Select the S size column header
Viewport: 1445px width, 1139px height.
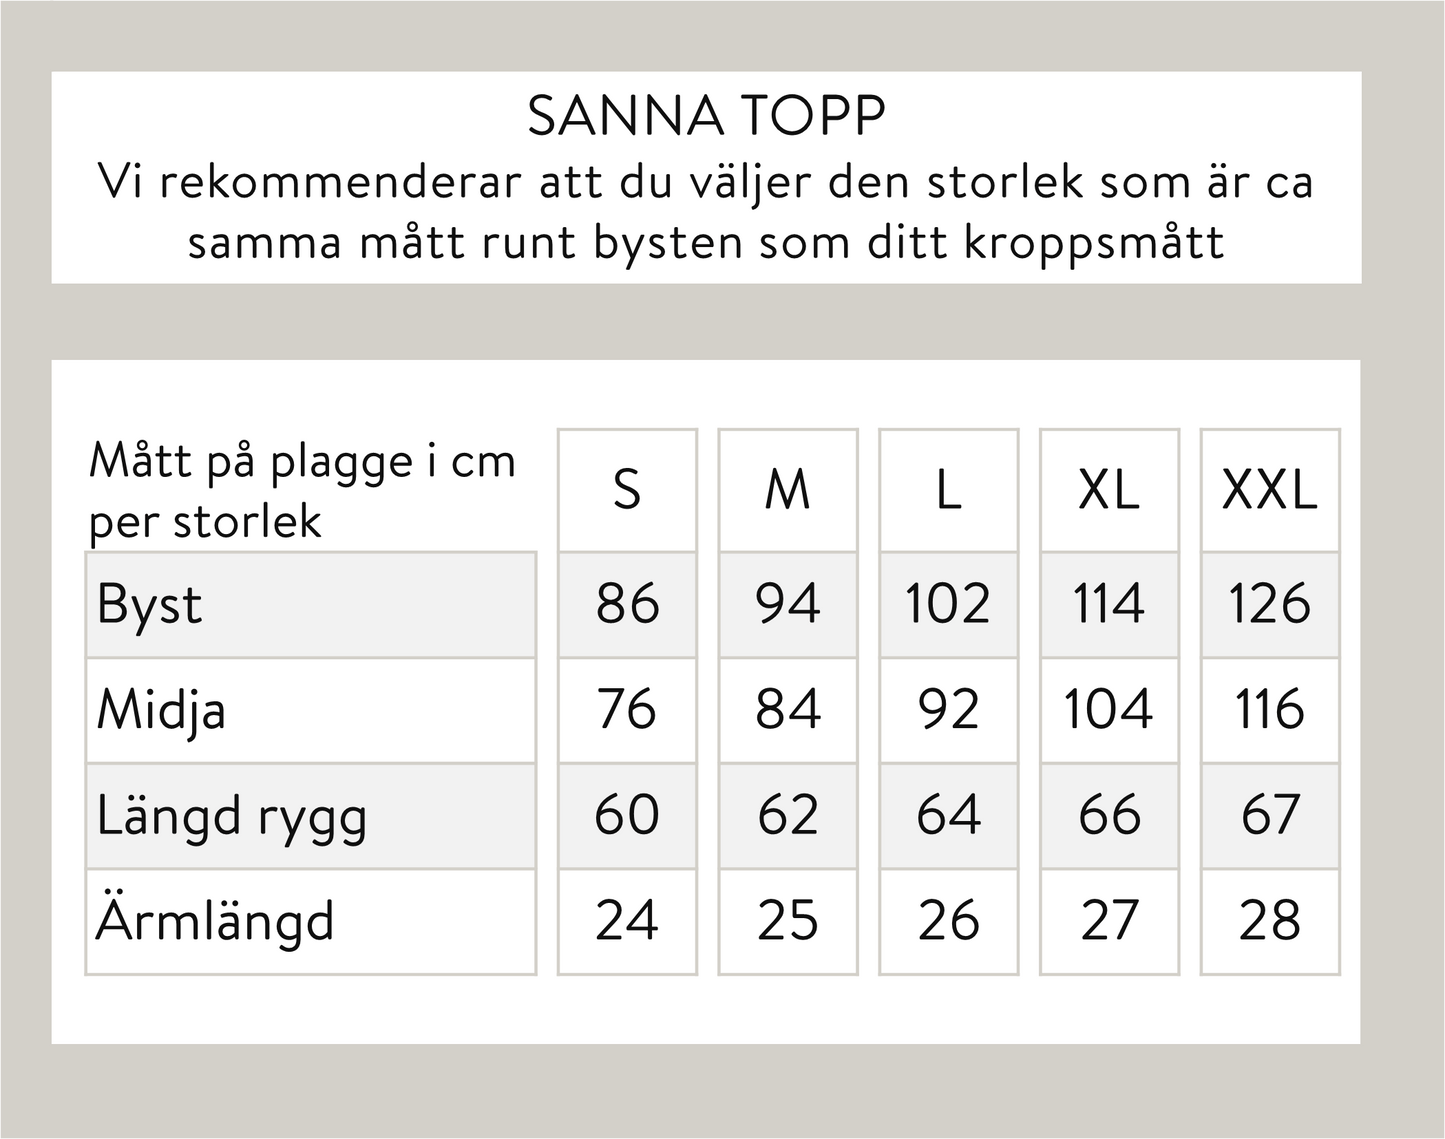627,491
